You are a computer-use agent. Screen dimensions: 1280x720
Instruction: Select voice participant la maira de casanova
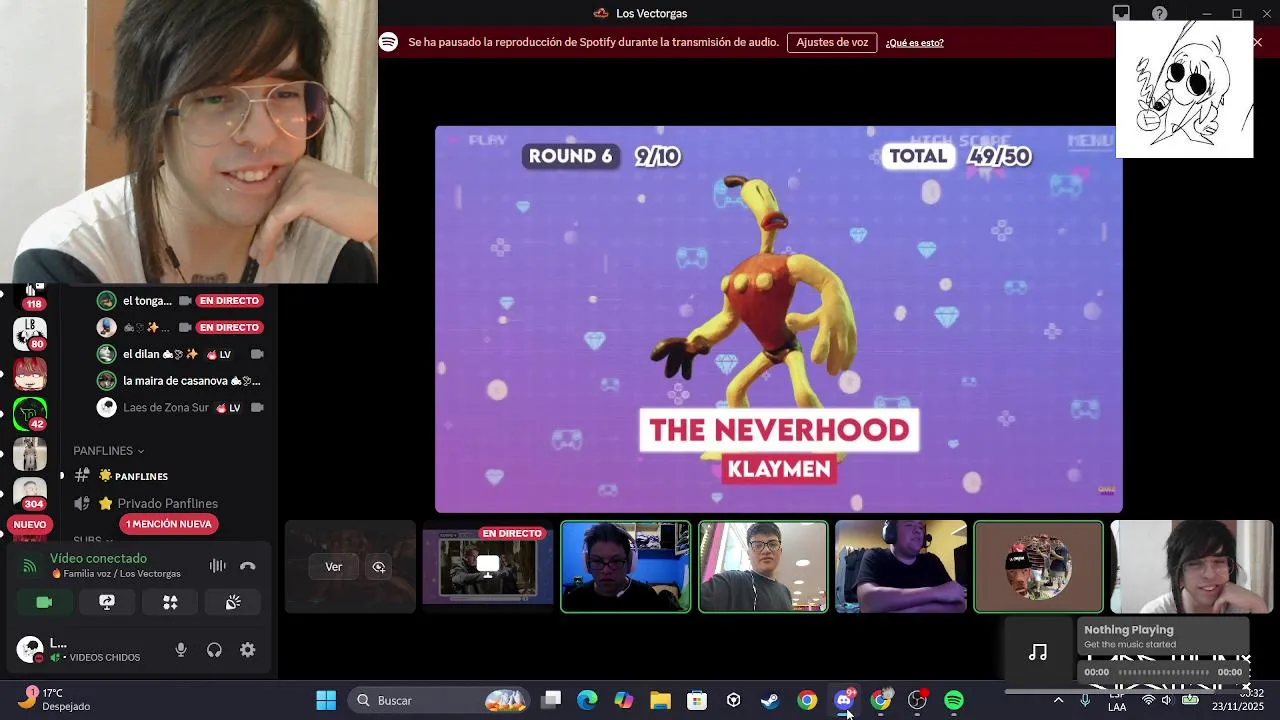[x=182, y=381]
